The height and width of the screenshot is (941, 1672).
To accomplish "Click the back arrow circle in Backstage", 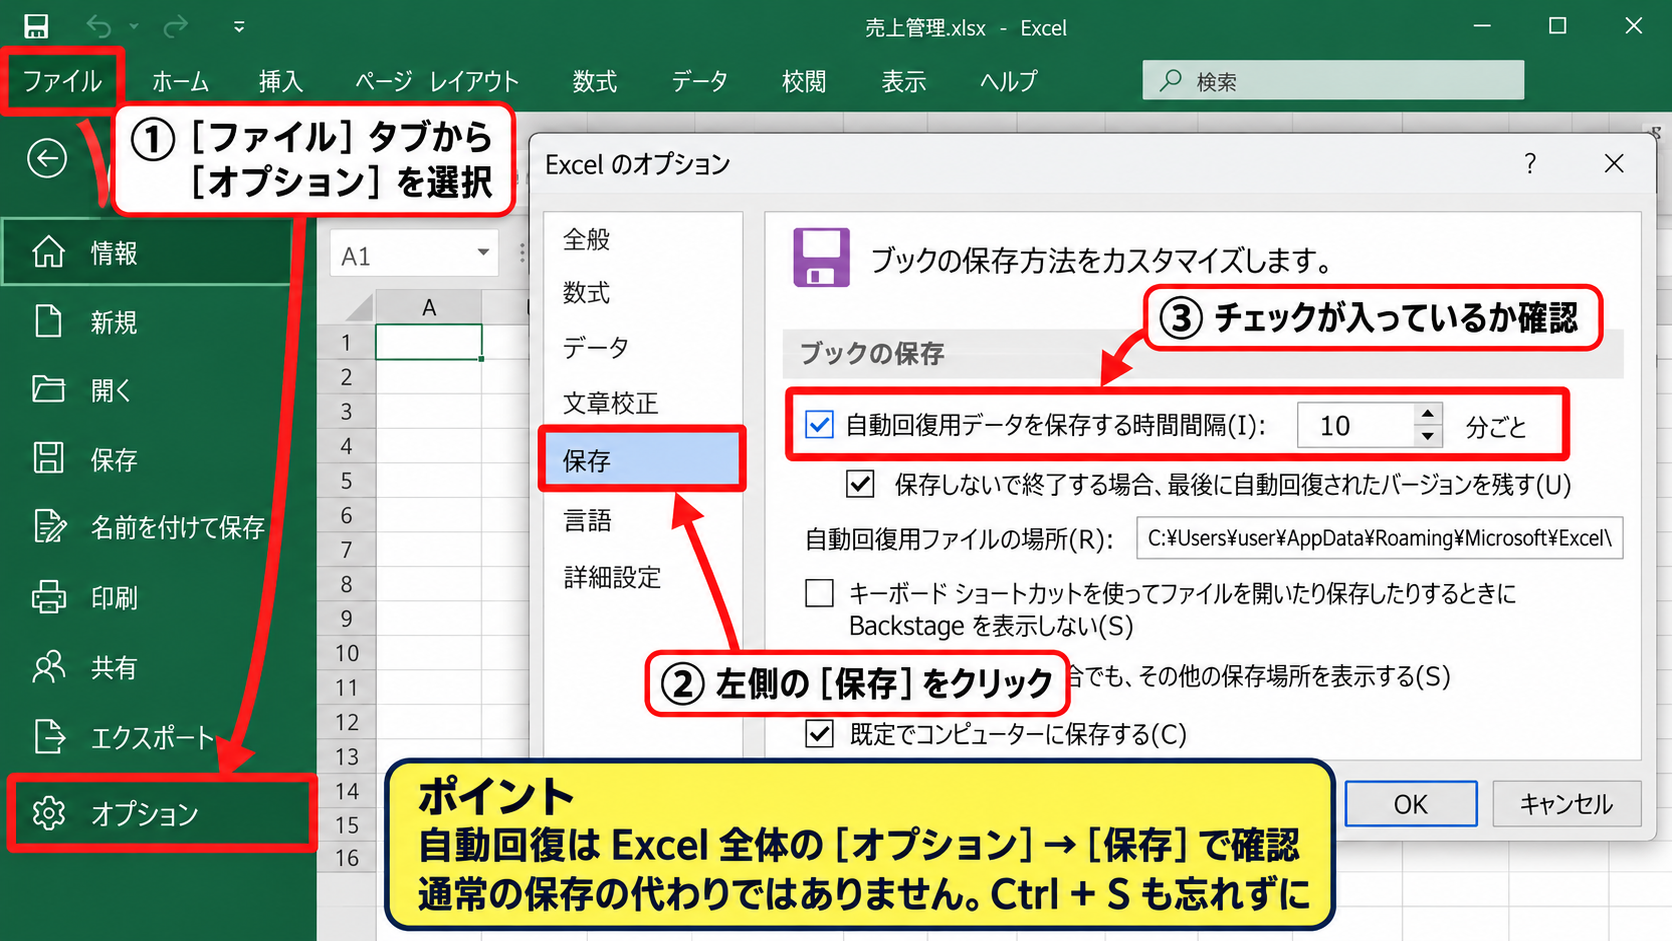I will [x=47, y=158].
